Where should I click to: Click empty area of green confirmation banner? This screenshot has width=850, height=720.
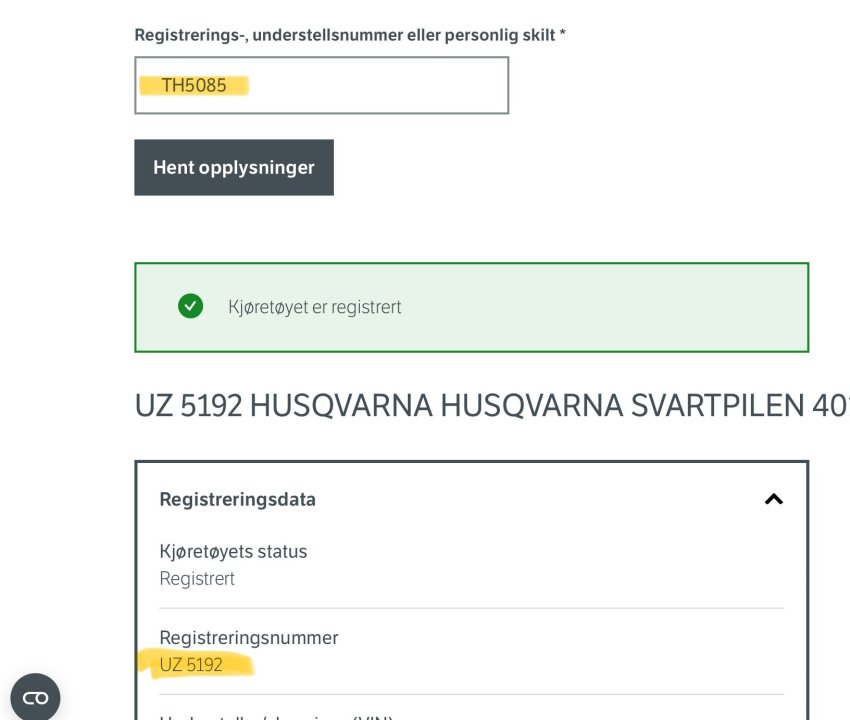pos(600,307)
